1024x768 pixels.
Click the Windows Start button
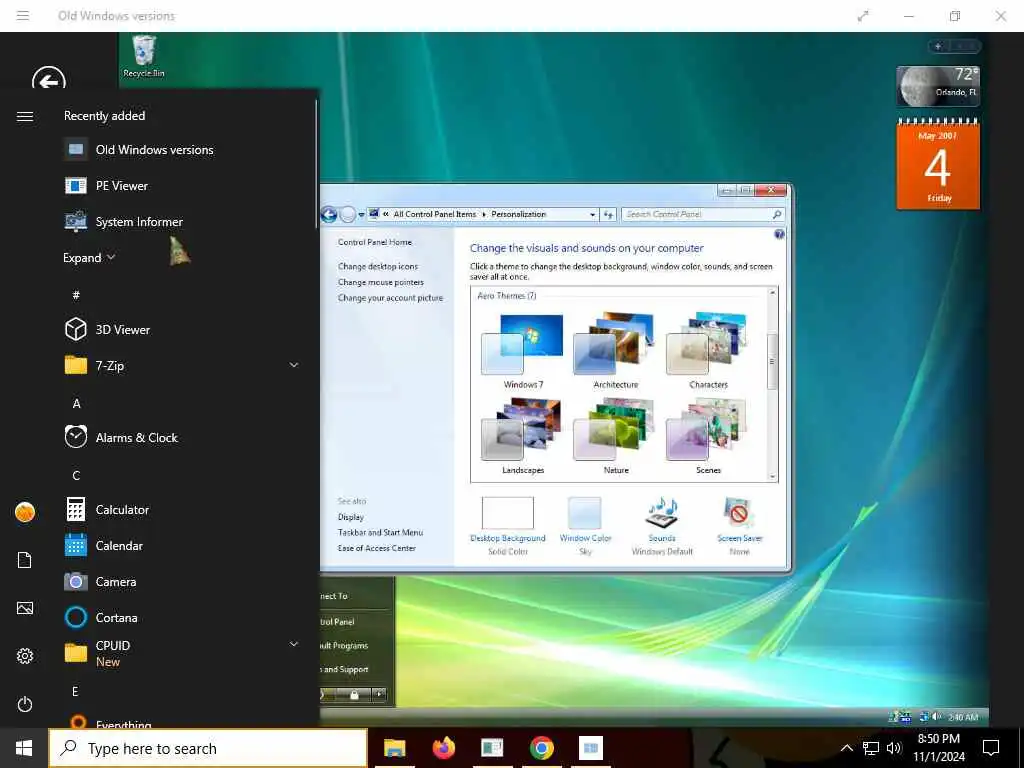point(24,748)
